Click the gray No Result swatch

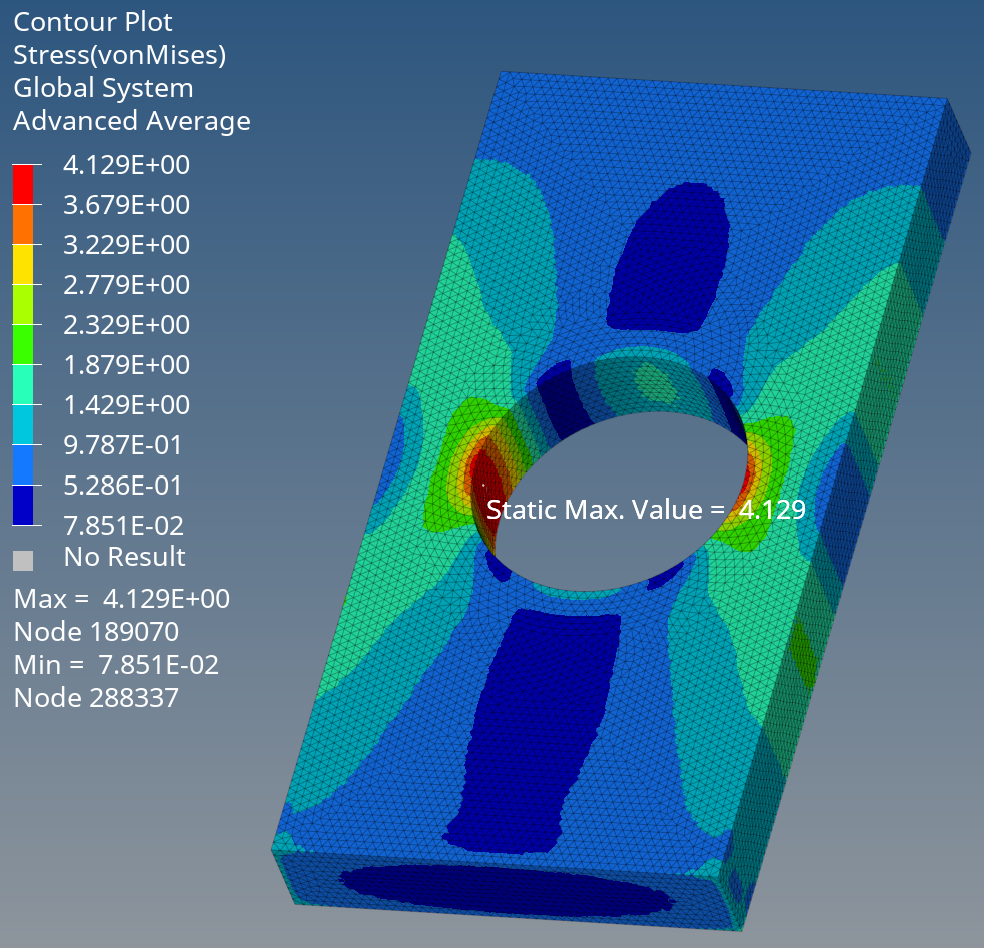(23, 561)
